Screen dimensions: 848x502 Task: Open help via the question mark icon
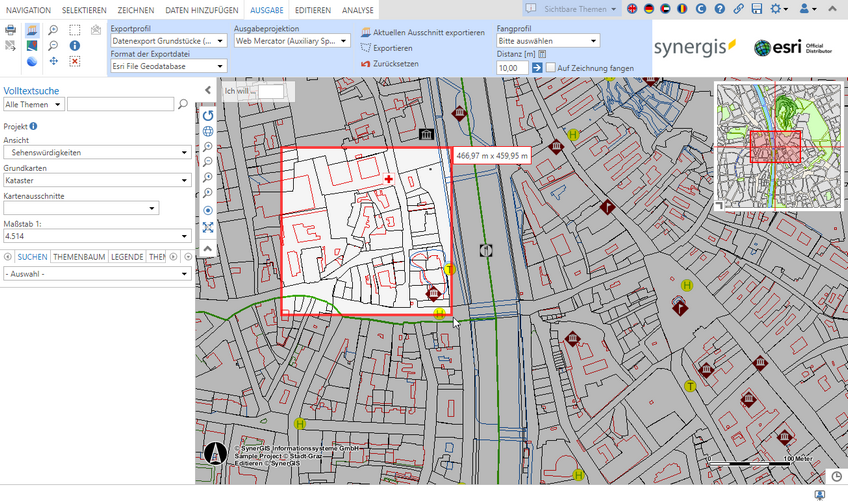tap(720, 9)
